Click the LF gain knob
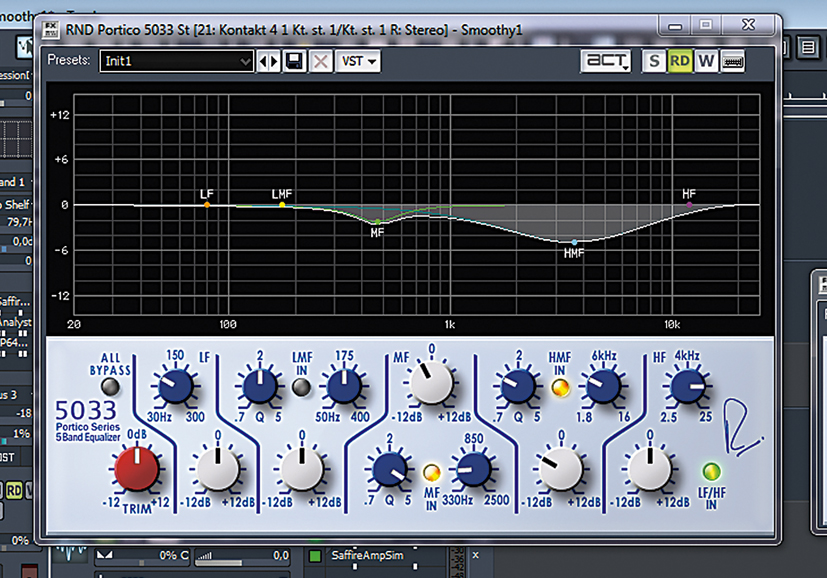 pos(217,468)
